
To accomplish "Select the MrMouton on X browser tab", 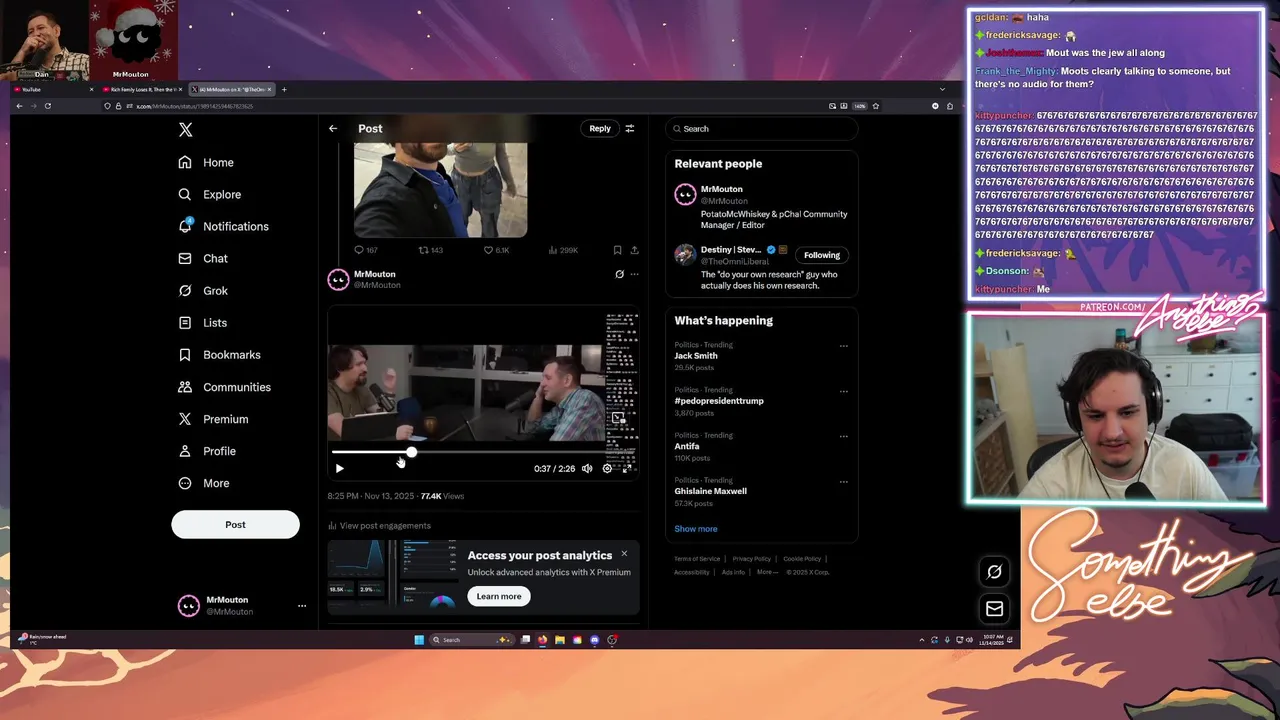I will (232, 89).
